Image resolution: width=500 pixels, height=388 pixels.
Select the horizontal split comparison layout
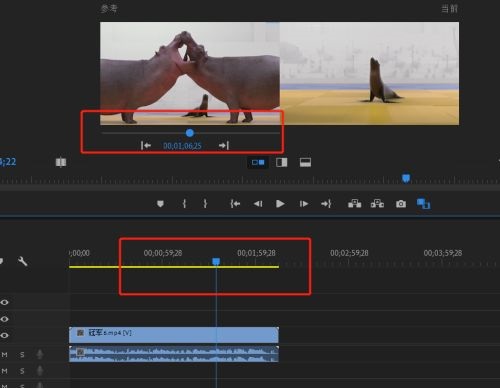pyautogui.click(x=305, y=162)
